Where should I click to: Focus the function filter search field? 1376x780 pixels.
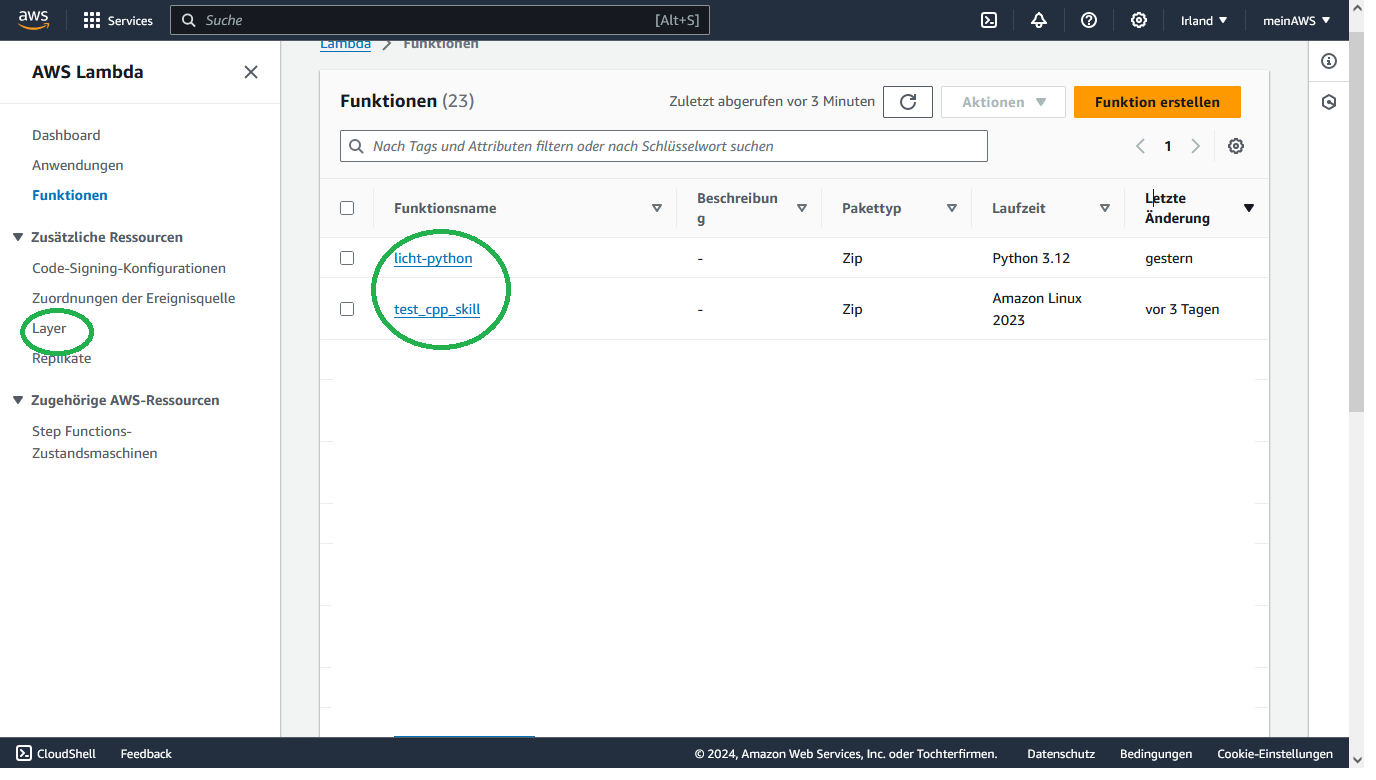[x=664, y=146]
